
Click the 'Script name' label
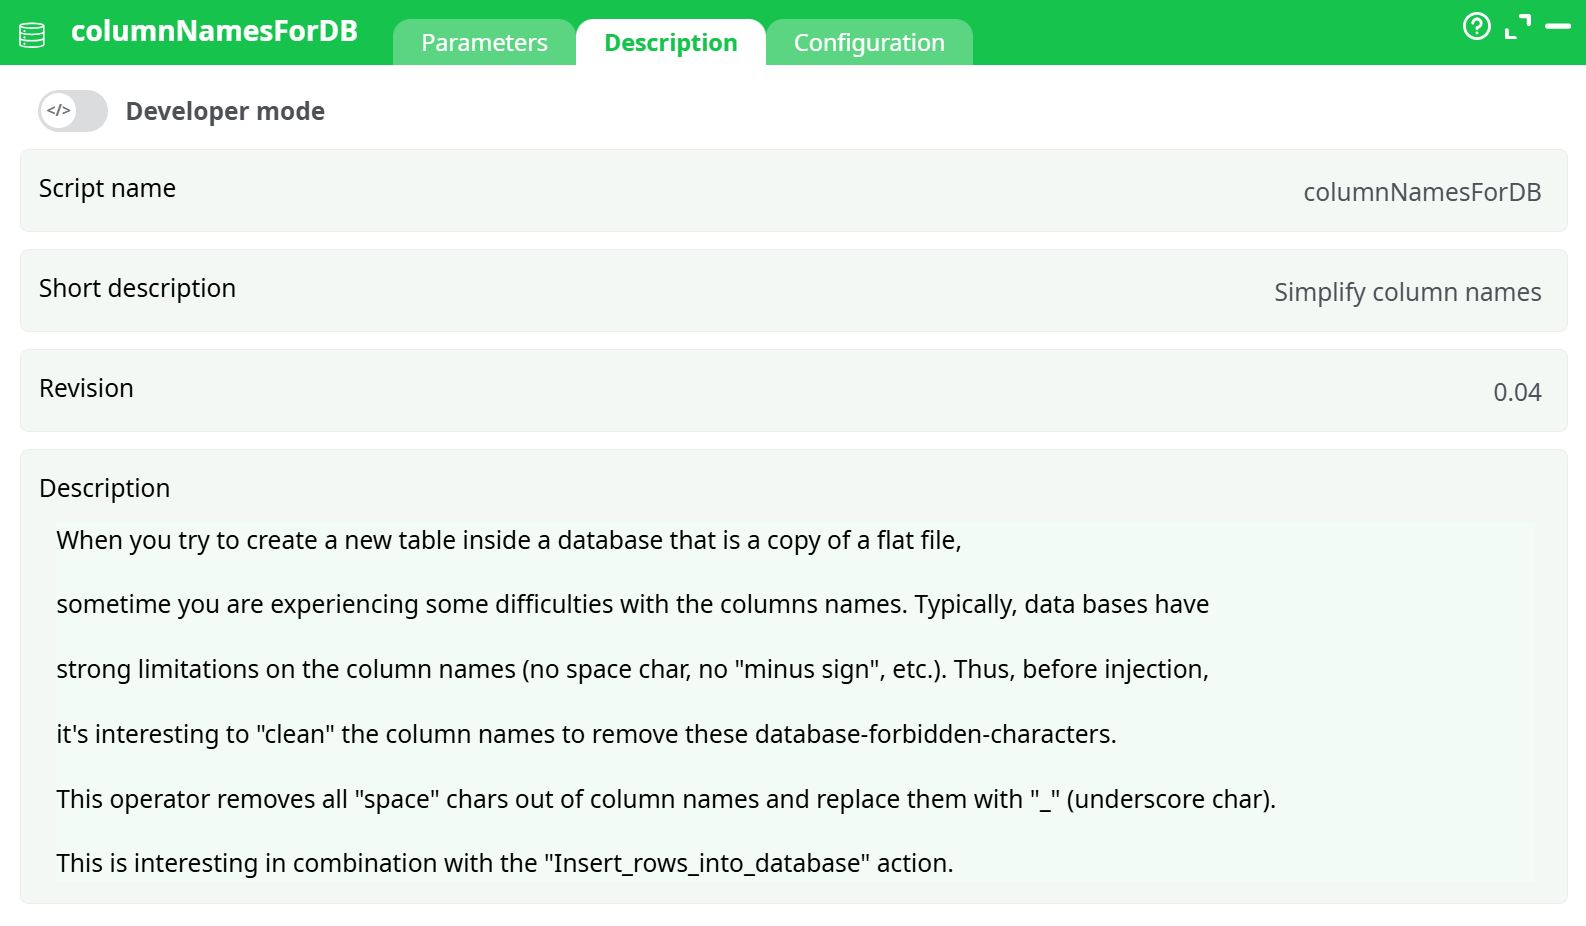coord(107,188)
